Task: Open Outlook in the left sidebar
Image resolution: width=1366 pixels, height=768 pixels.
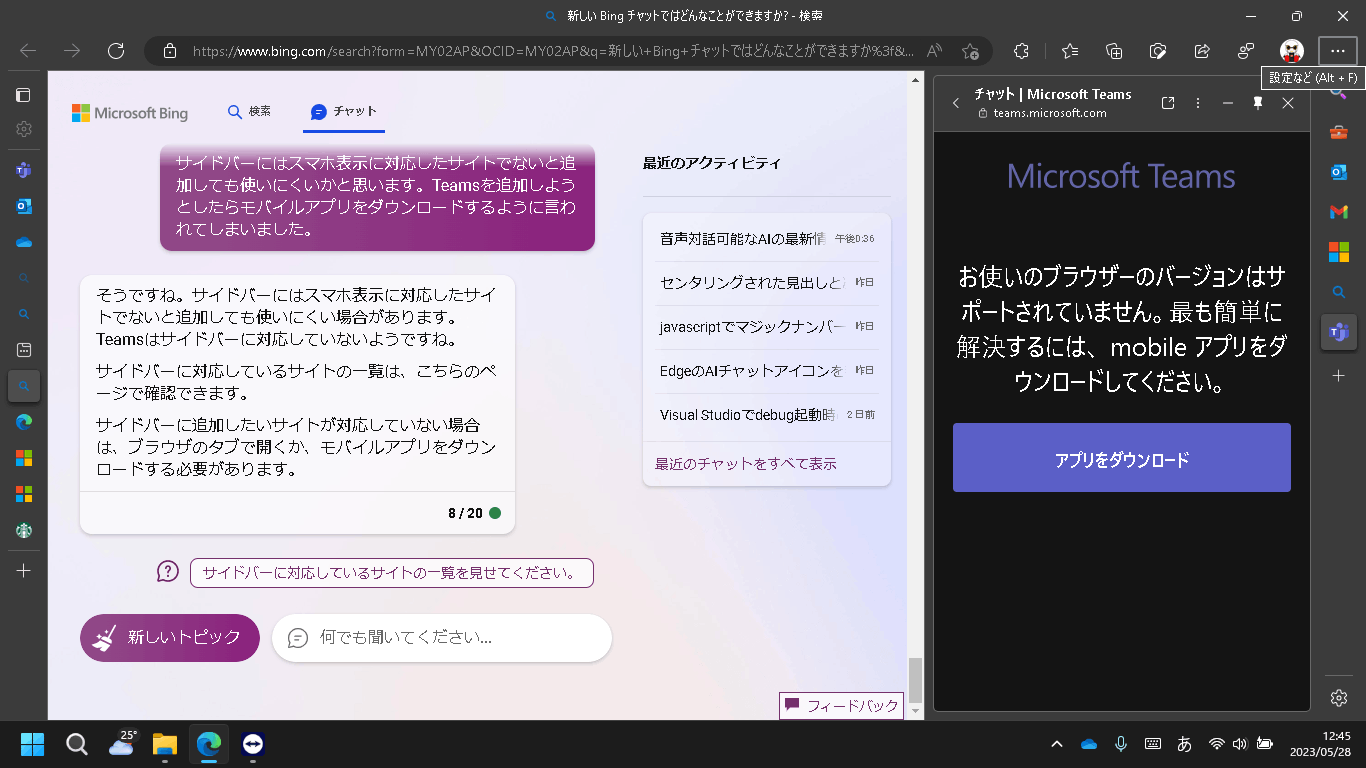Action: pyautogui.click(x=24, y=206)
